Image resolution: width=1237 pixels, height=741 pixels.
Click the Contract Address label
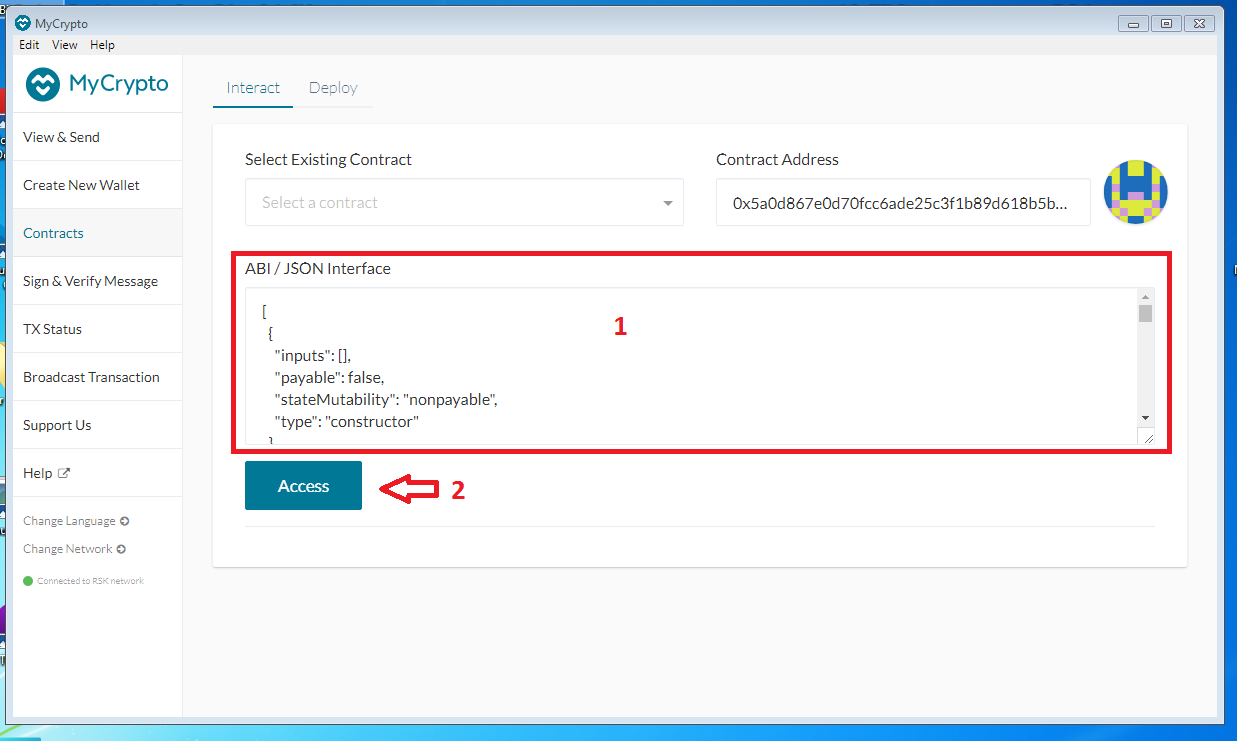[x=777, y=160]
